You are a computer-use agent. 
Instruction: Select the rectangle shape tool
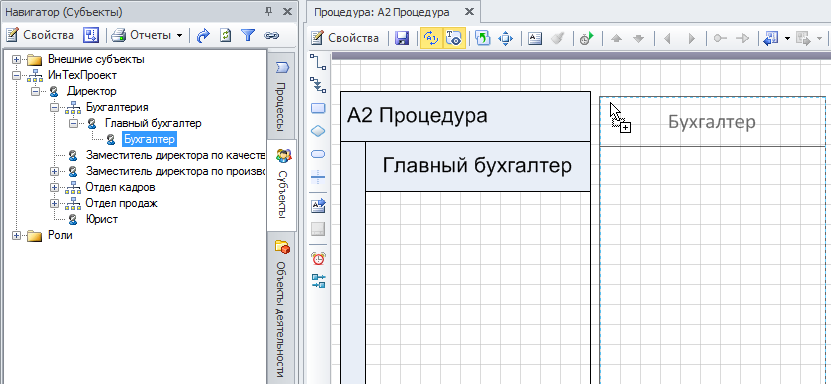point(318,108)
